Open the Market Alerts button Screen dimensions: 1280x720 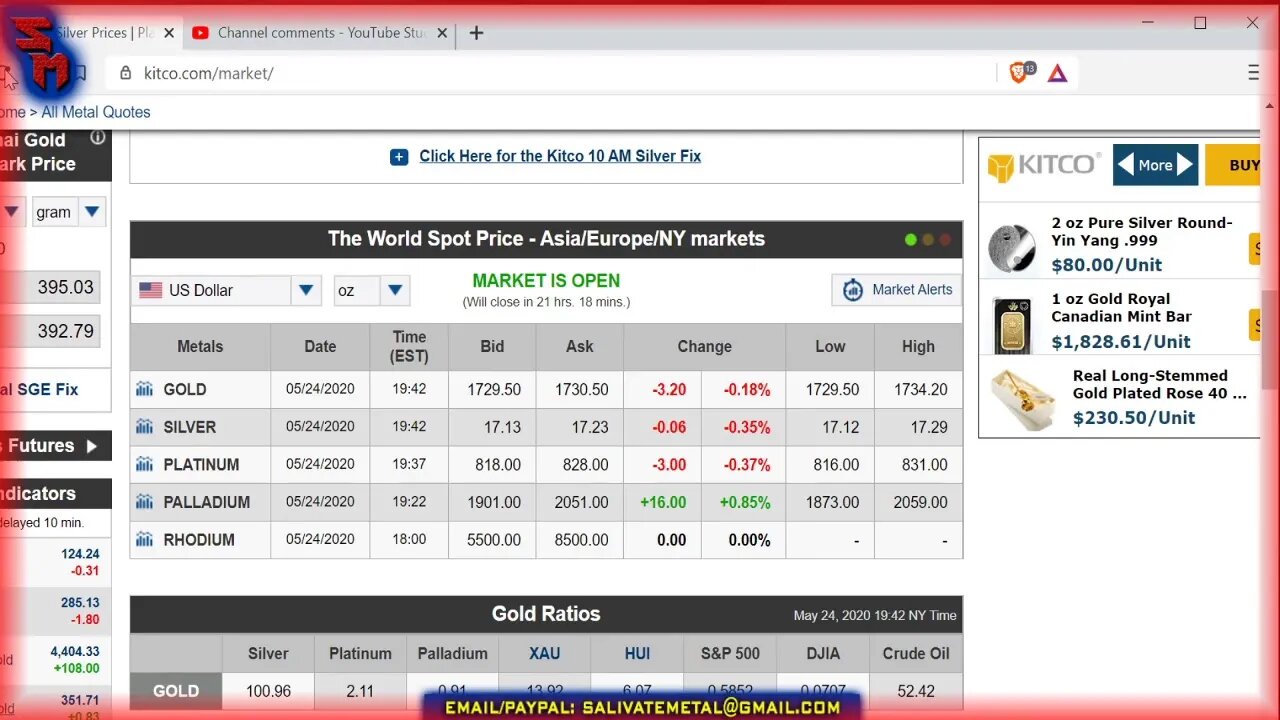point(897,290)
